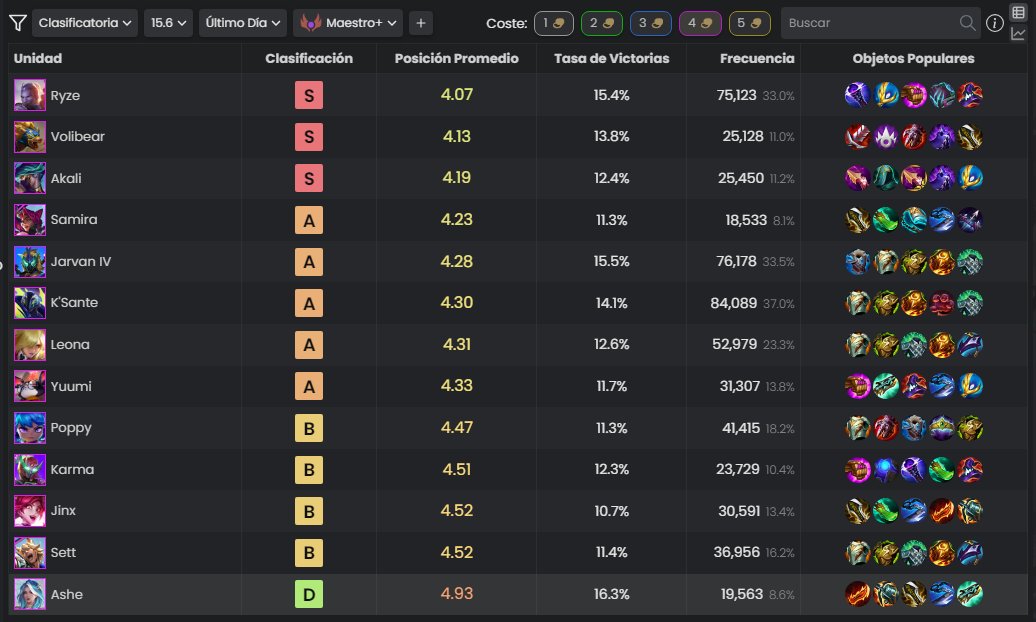Viewport: 1036px width, 622px height.
Task: Click Yuumi's first popular item icon
Action: [857, 386]
